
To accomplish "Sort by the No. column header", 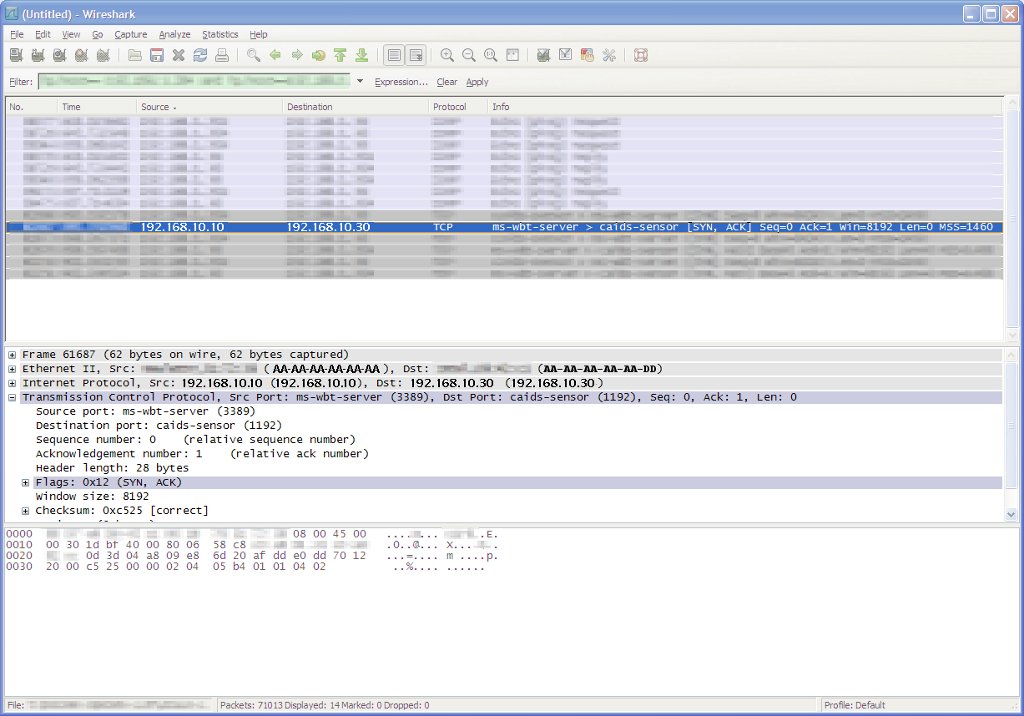I will 32,106.
